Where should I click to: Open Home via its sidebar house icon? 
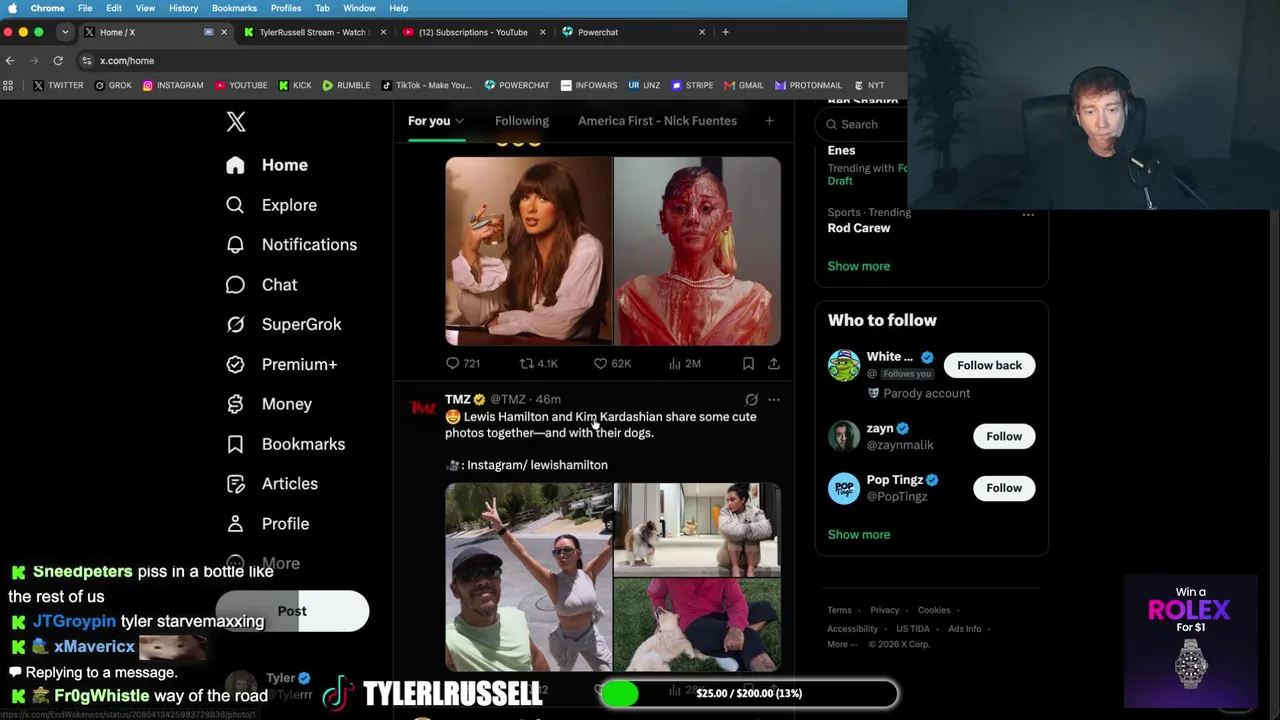235,165
